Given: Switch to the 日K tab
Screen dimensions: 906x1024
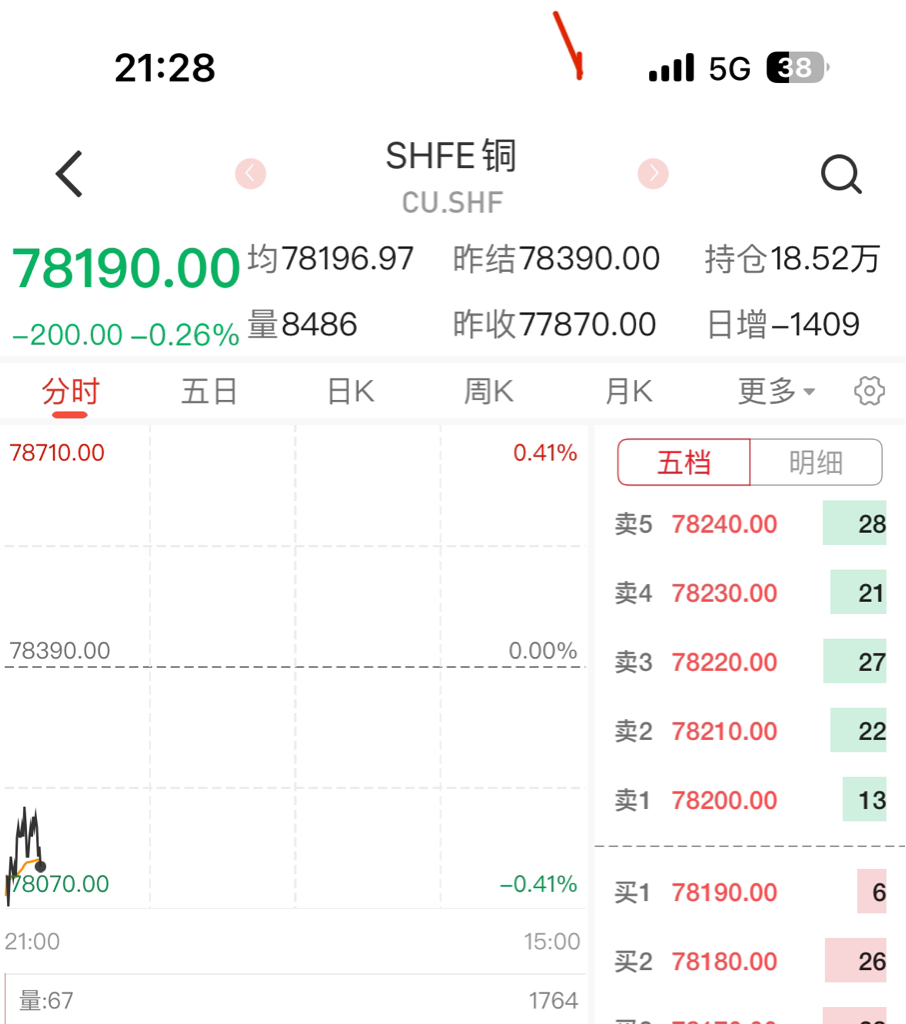Looking at the screenshot, I should click(x=351, y=392).
